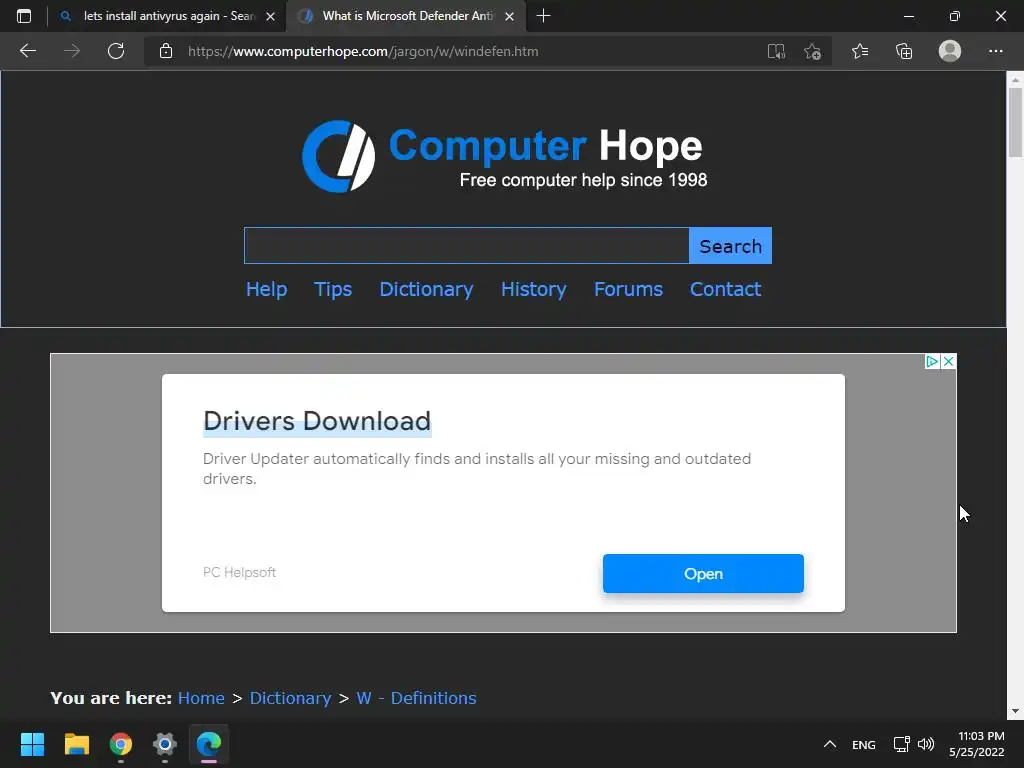
Task: Click the 'Drivers Download' ad headline
Action: (317, 421)
